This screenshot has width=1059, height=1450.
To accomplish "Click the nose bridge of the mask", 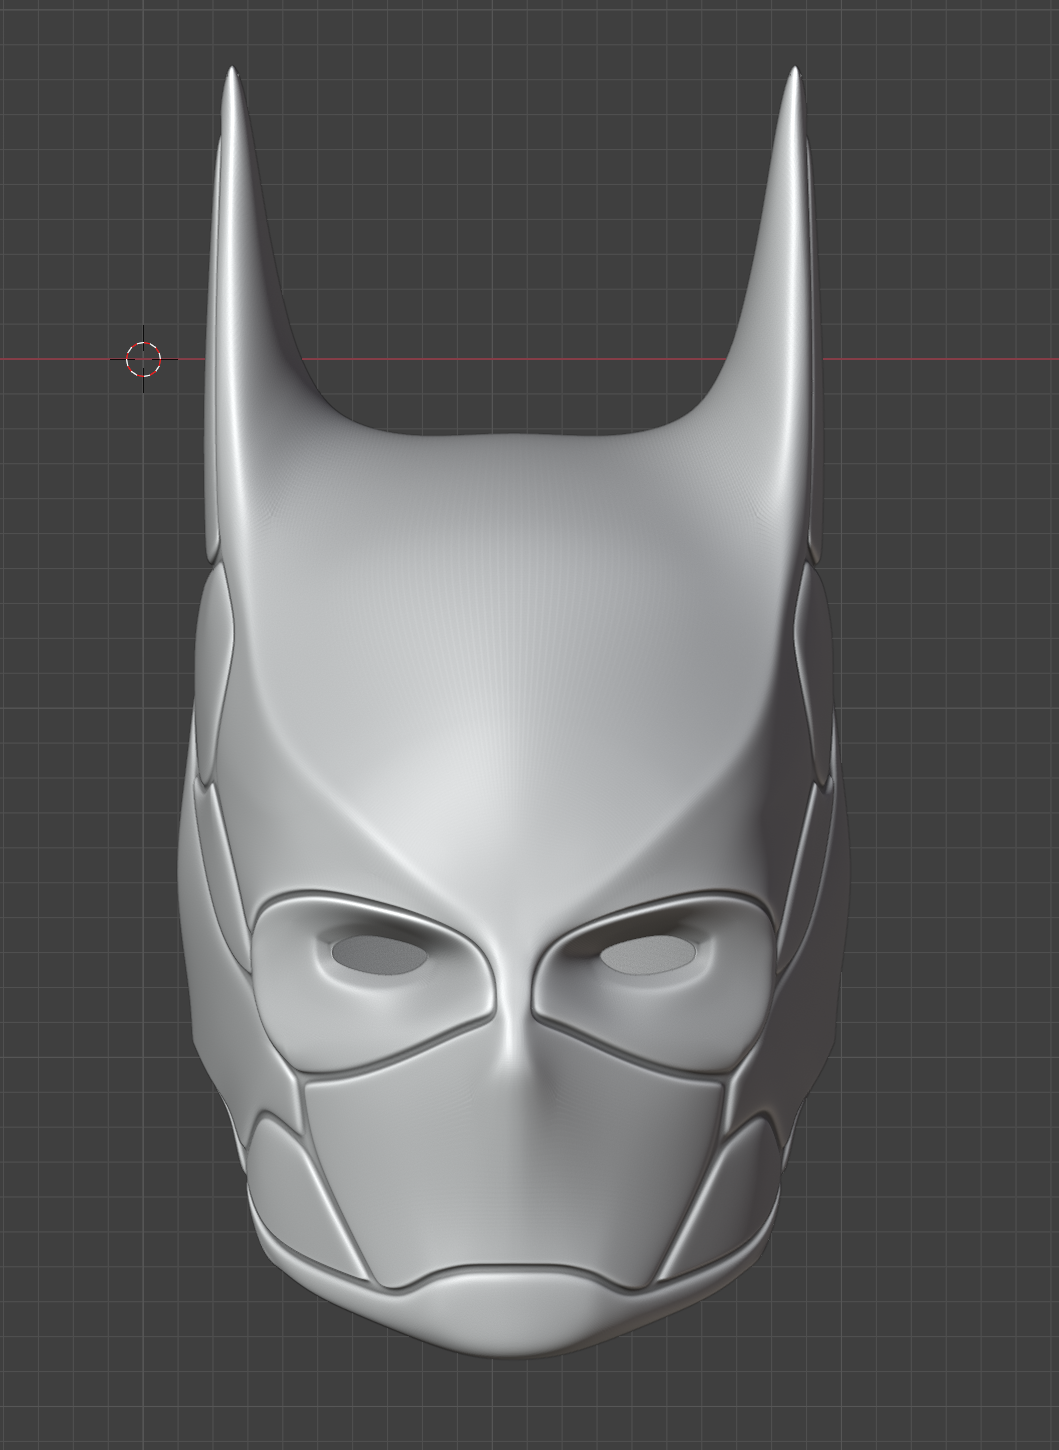I will (513, 1010).
